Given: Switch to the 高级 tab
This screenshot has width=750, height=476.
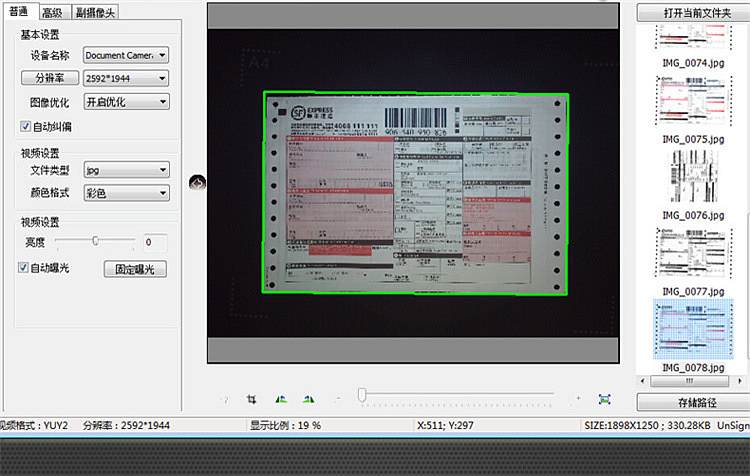Looking at the screenshot, I should click(x=52, y=12).
